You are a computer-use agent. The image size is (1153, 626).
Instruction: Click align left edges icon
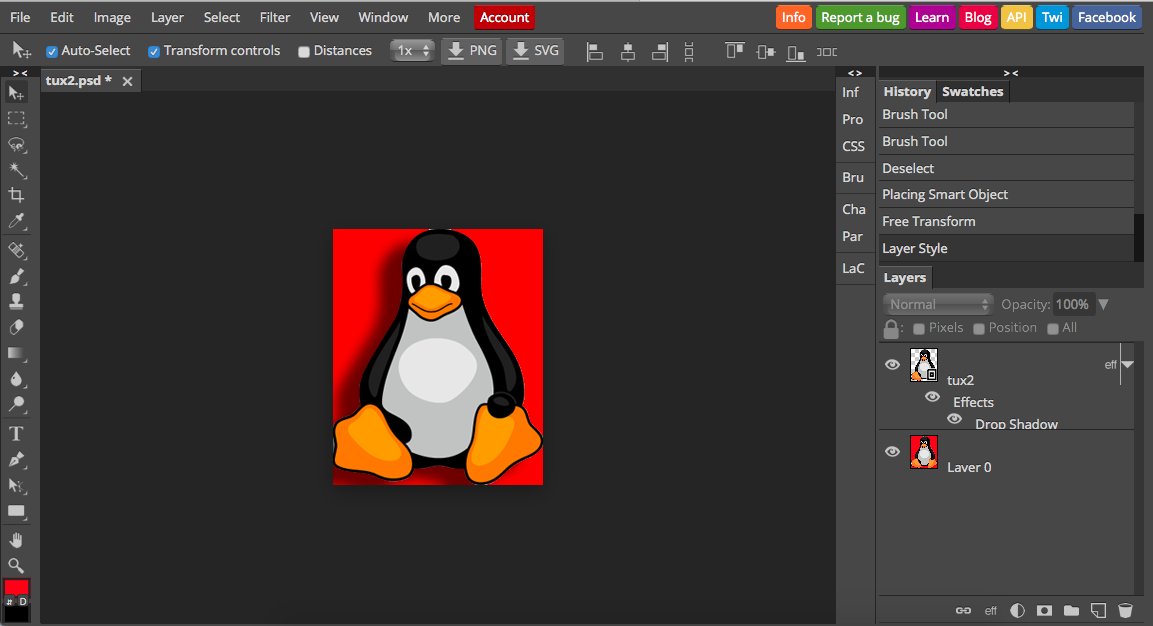click(x=595, y=51)
